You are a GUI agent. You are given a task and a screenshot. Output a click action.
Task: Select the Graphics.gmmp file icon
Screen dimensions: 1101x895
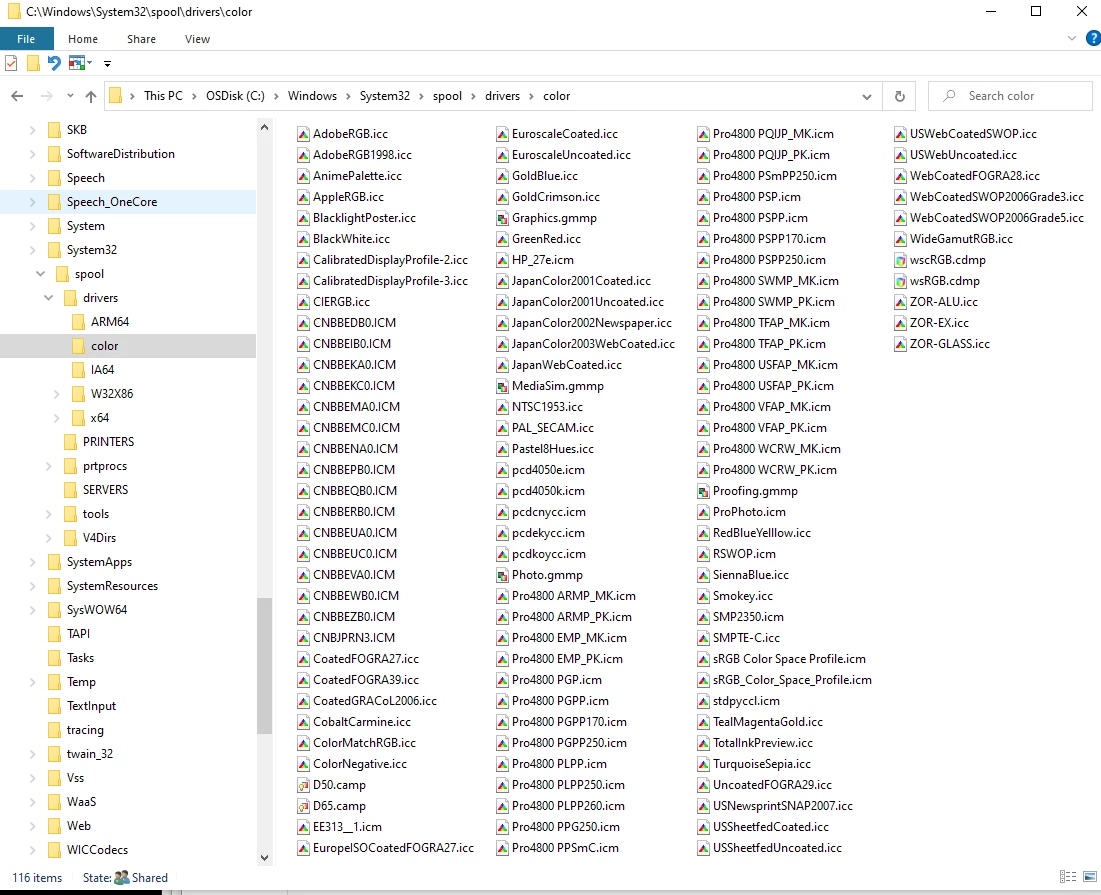[x=502, y=218]
